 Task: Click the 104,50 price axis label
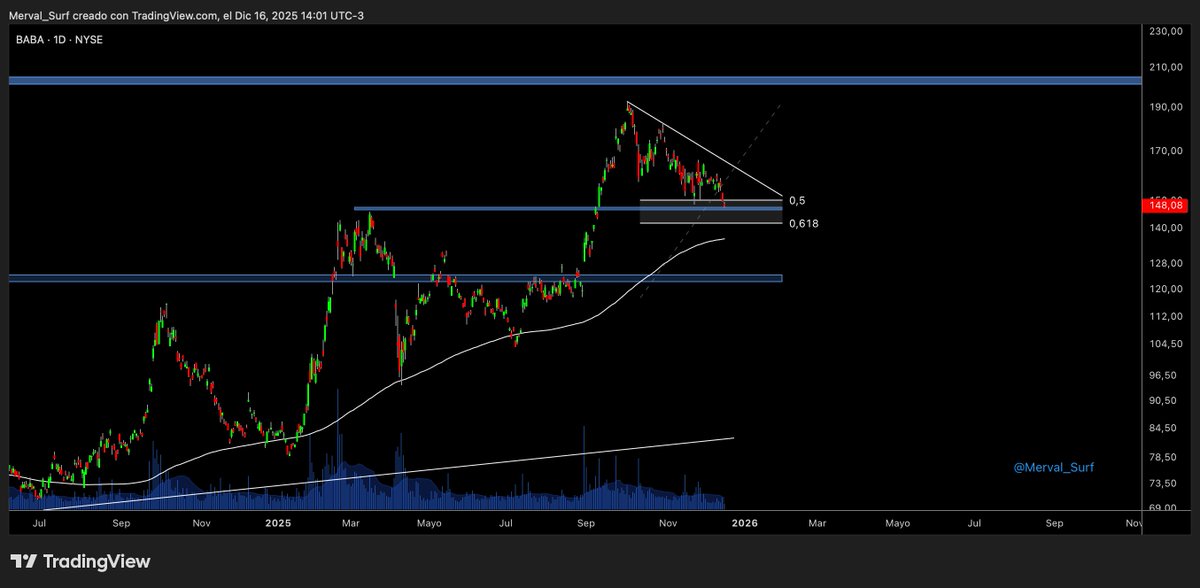[1165, 344]
